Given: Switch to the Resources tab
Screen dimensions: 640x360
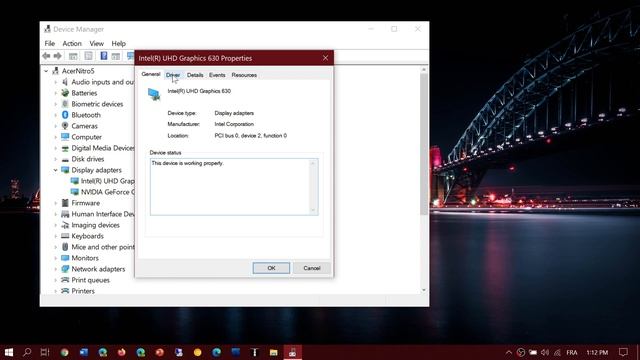Looking at the screenshot, I should [244, 75].
